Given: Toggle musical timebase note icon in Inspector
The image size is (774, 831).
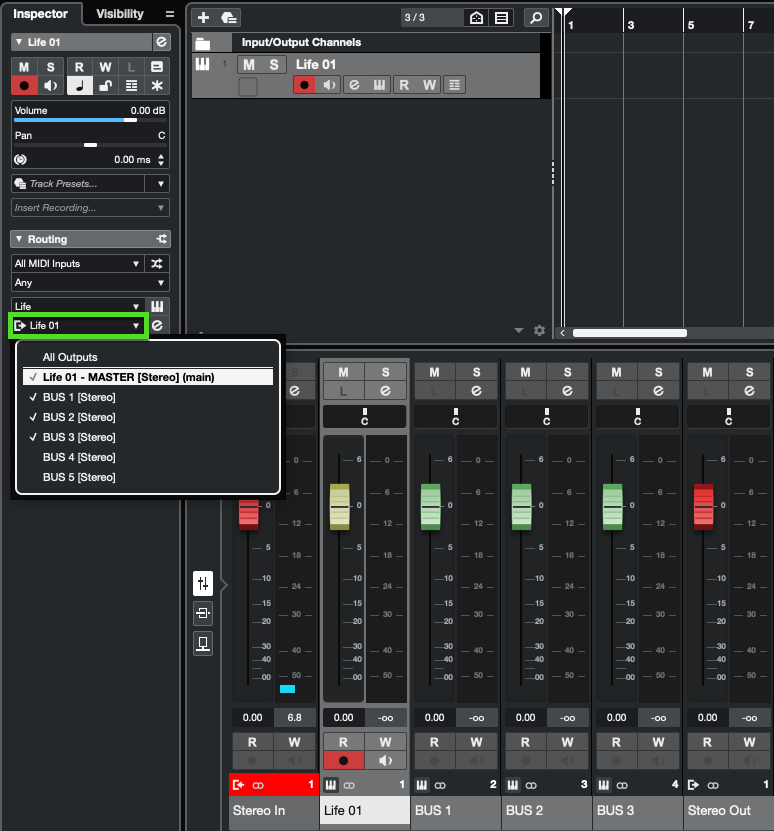Looking at the screenshot, I should coord(80,85).
